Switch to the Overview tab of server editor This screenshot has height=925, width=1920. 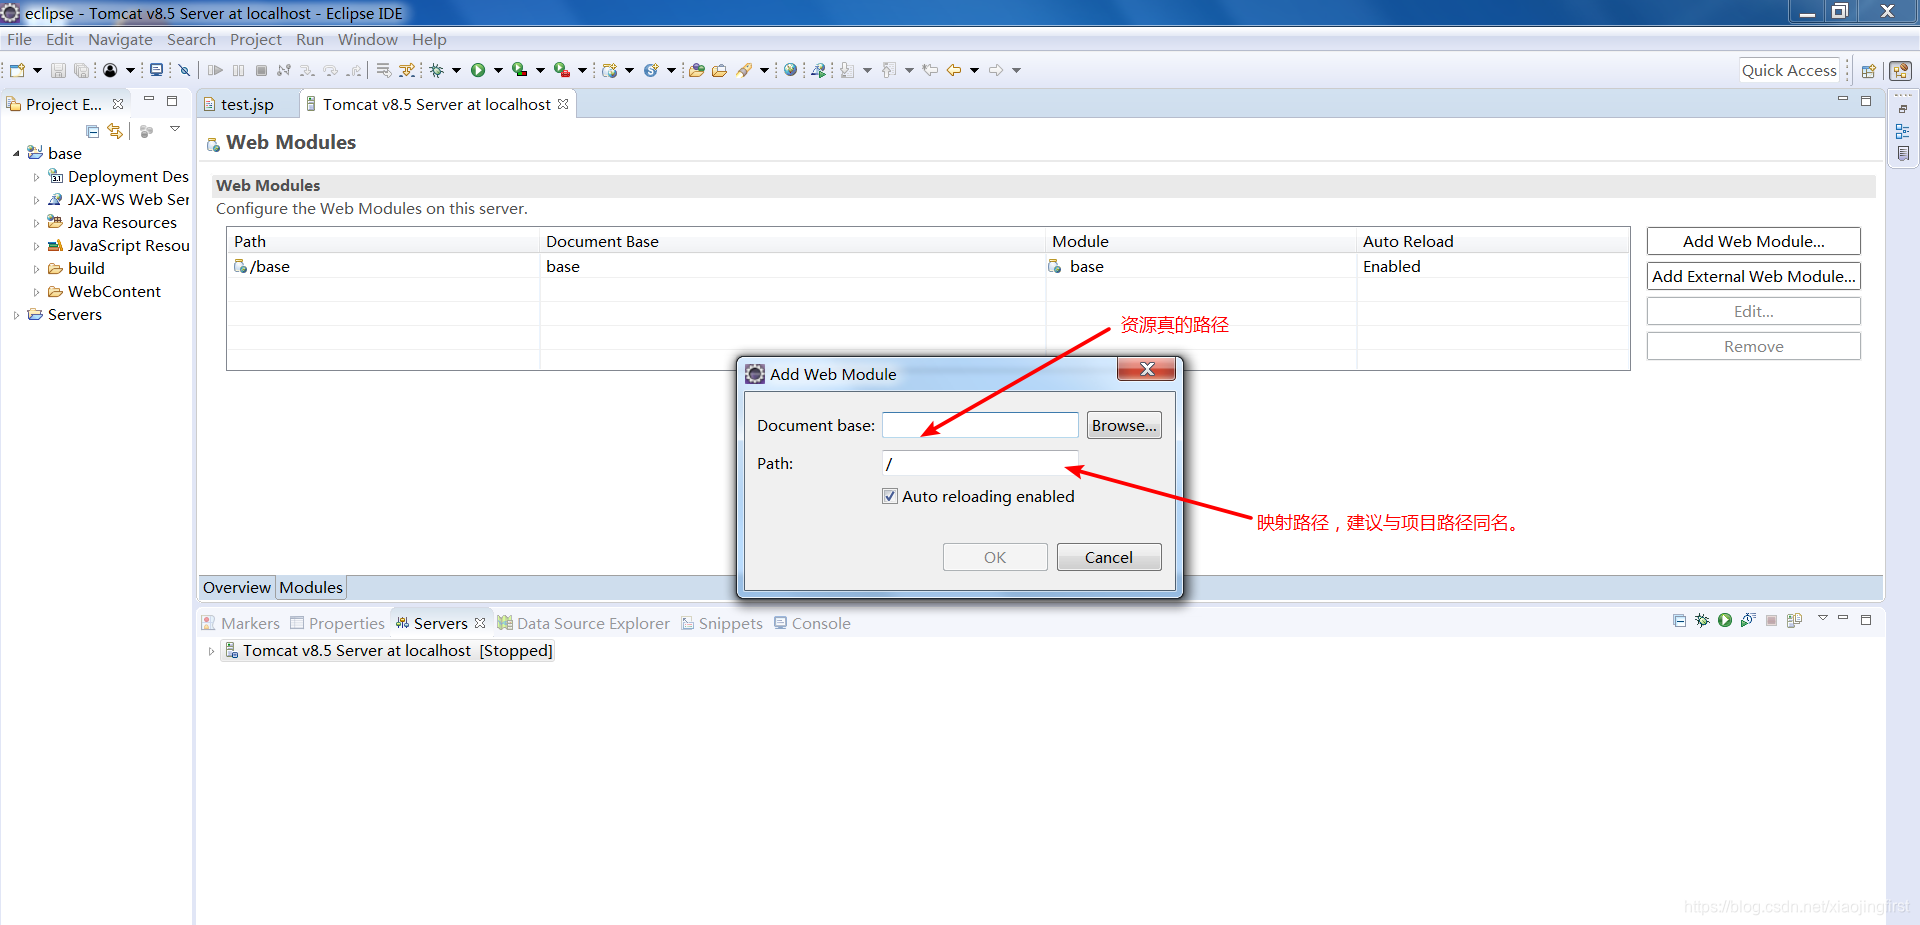[x=236, y=588]
